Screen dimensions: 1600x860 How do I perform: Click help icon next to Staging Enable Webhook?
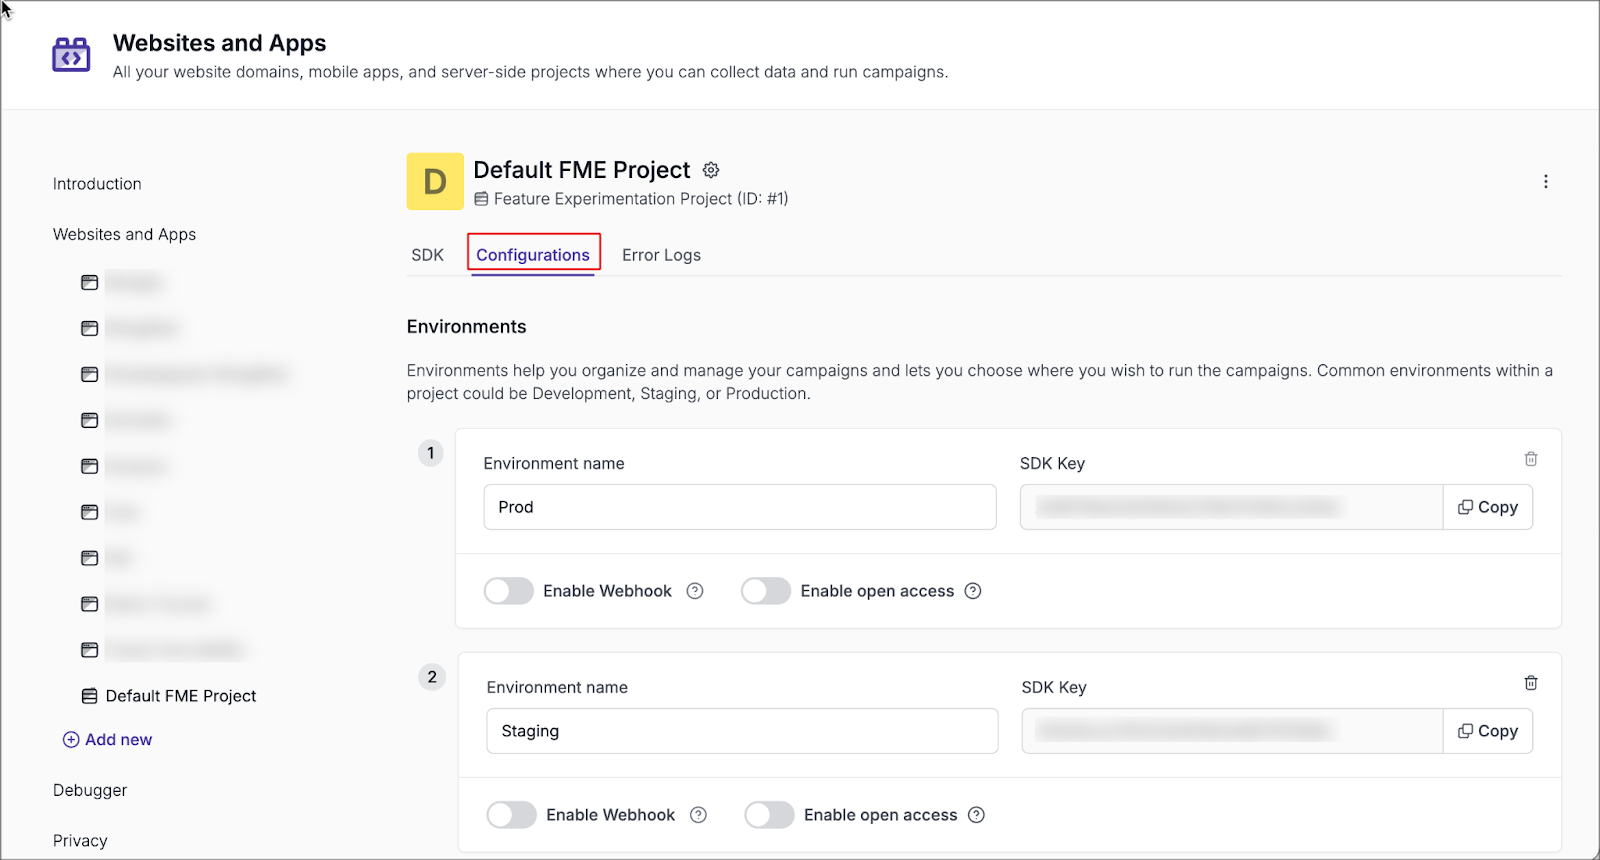tap(698, 815)
